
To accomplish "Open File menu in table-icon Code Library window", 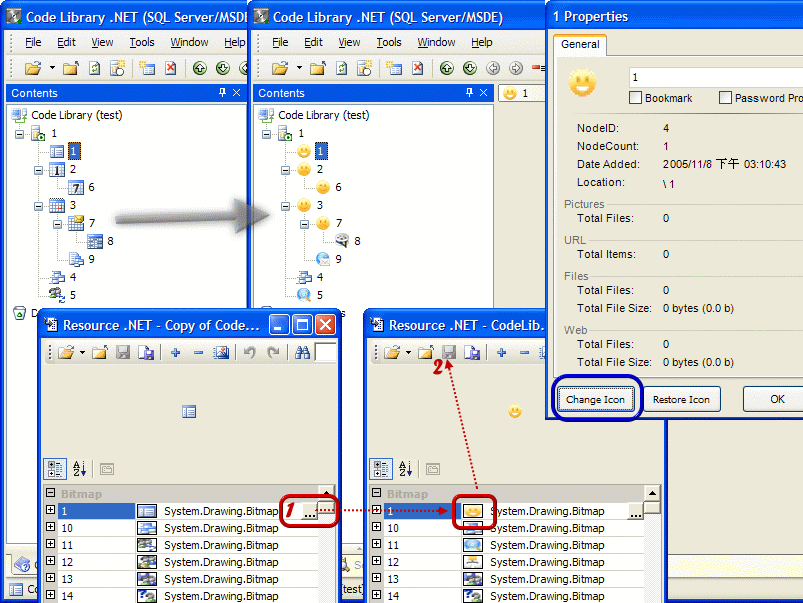I will [x=33, y=42].
